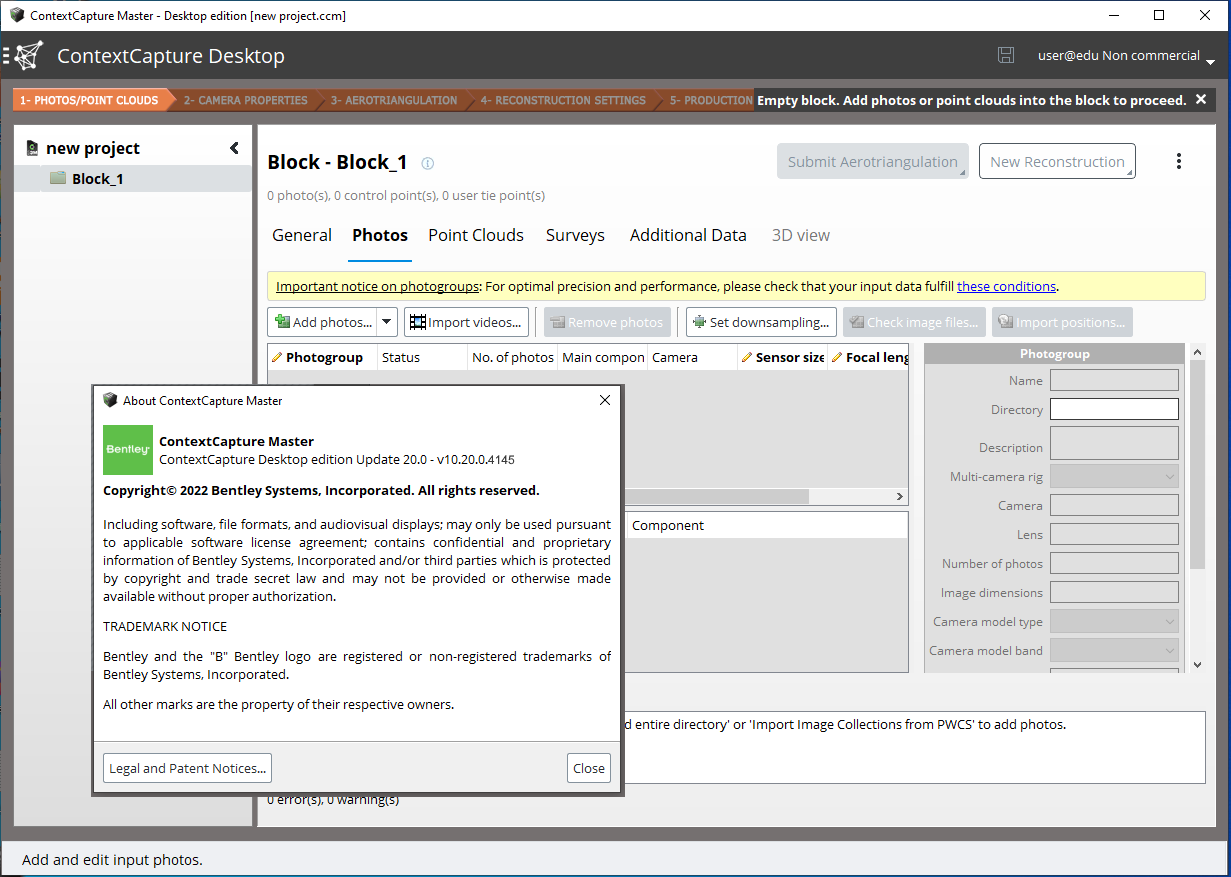Switch to the General tab
Viewport: 1231px width, 877px height.
coord(302,235)
